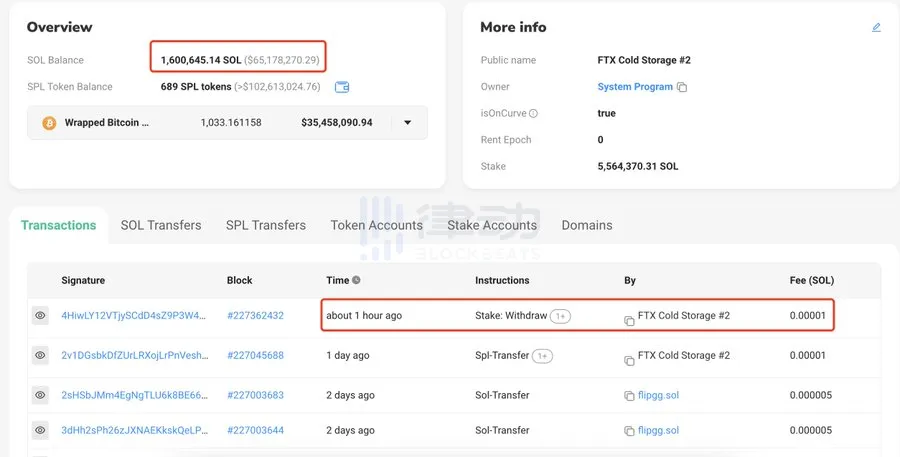Viewport: 900px width, 457px height.
Task: Click the wallet icon beside SPL token balance
Action: coord(342,87)
